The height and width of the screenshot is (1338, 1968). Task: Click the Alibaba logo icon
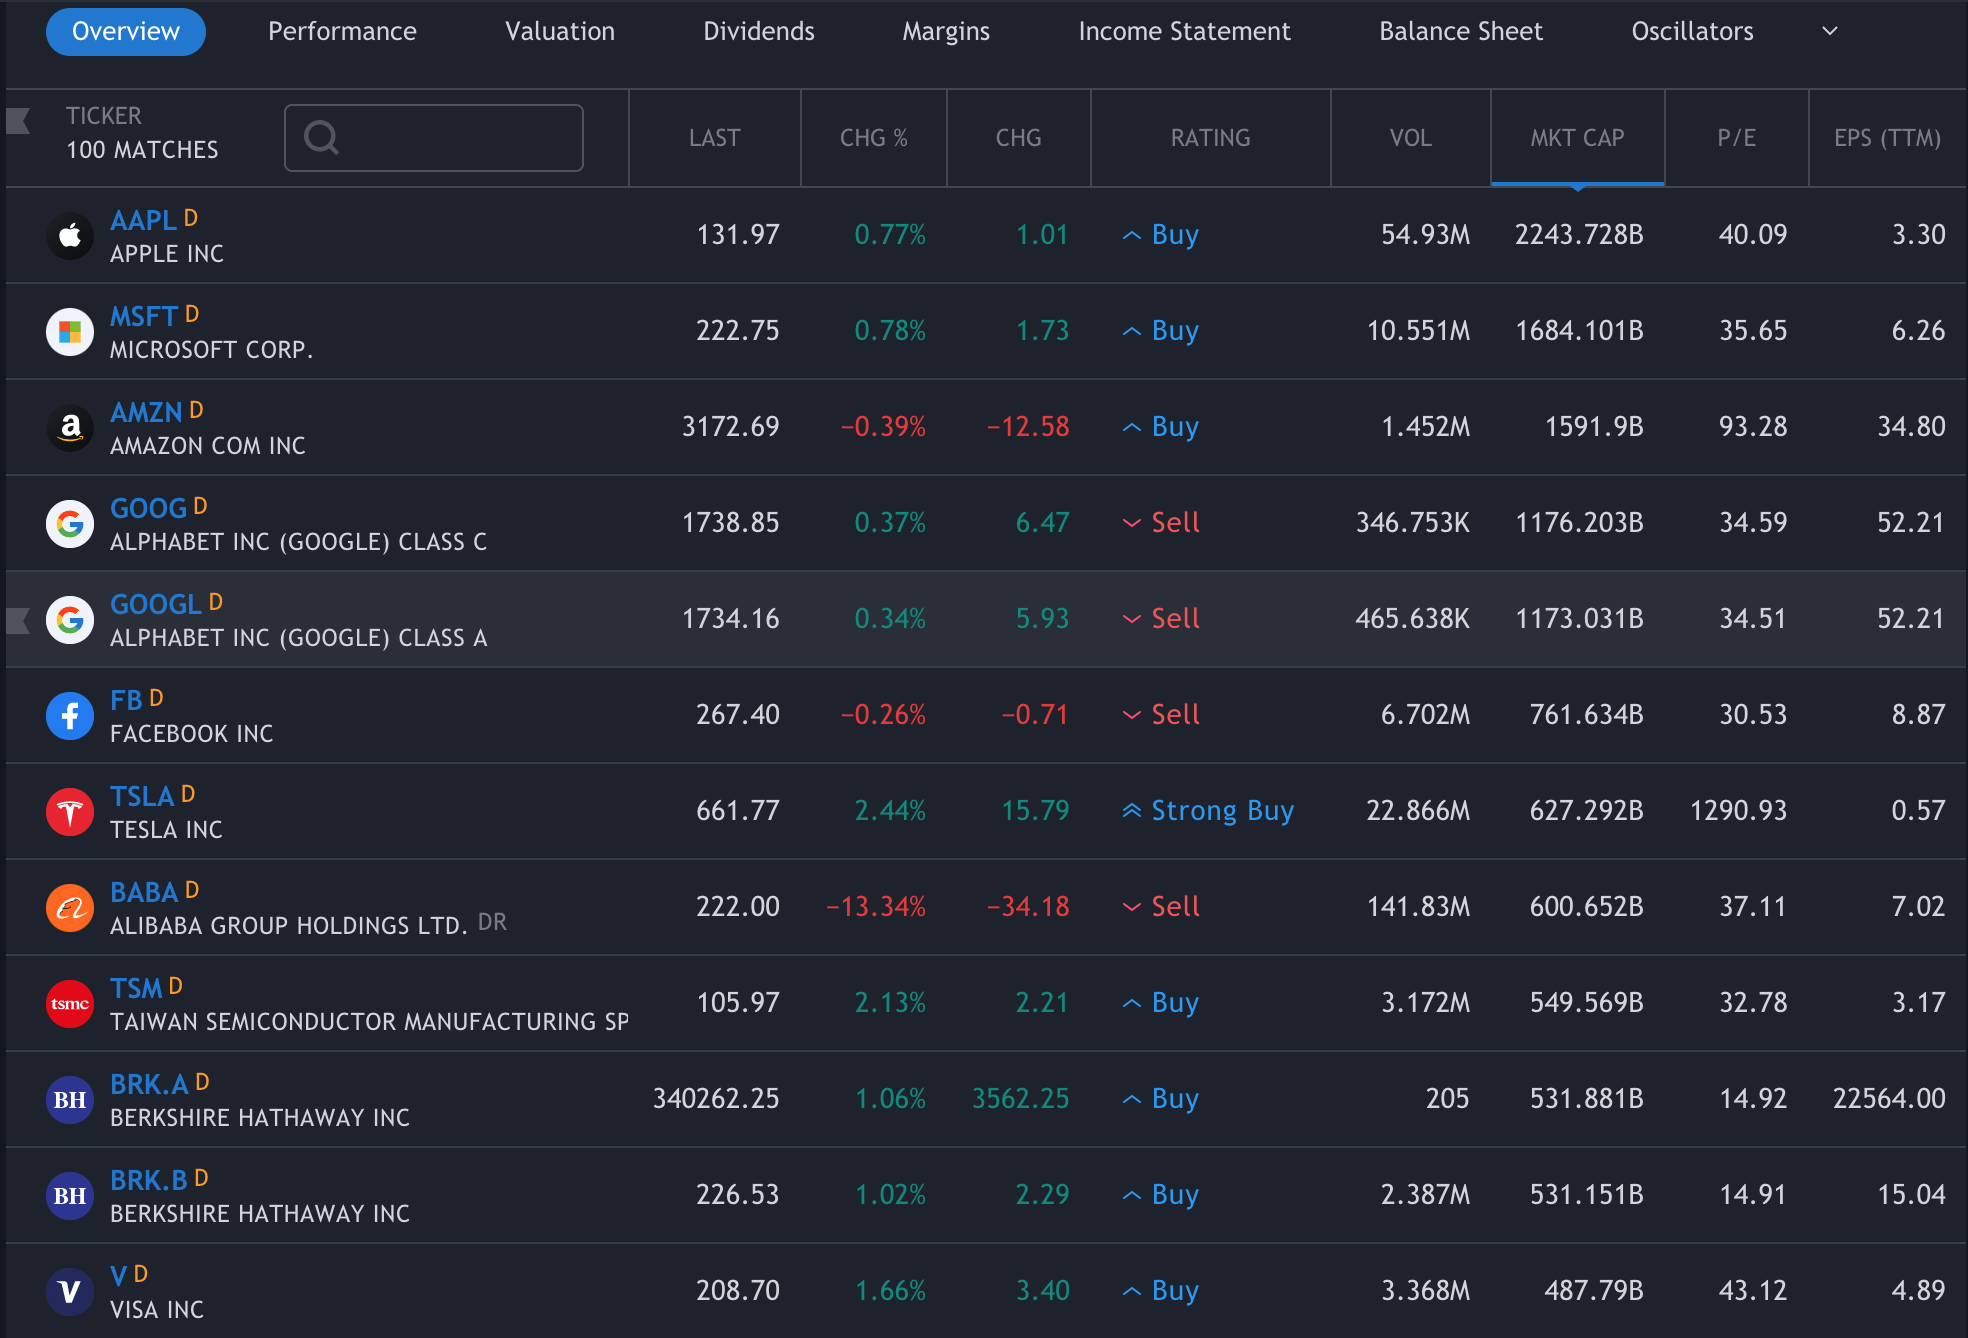(x=70, y=908)
